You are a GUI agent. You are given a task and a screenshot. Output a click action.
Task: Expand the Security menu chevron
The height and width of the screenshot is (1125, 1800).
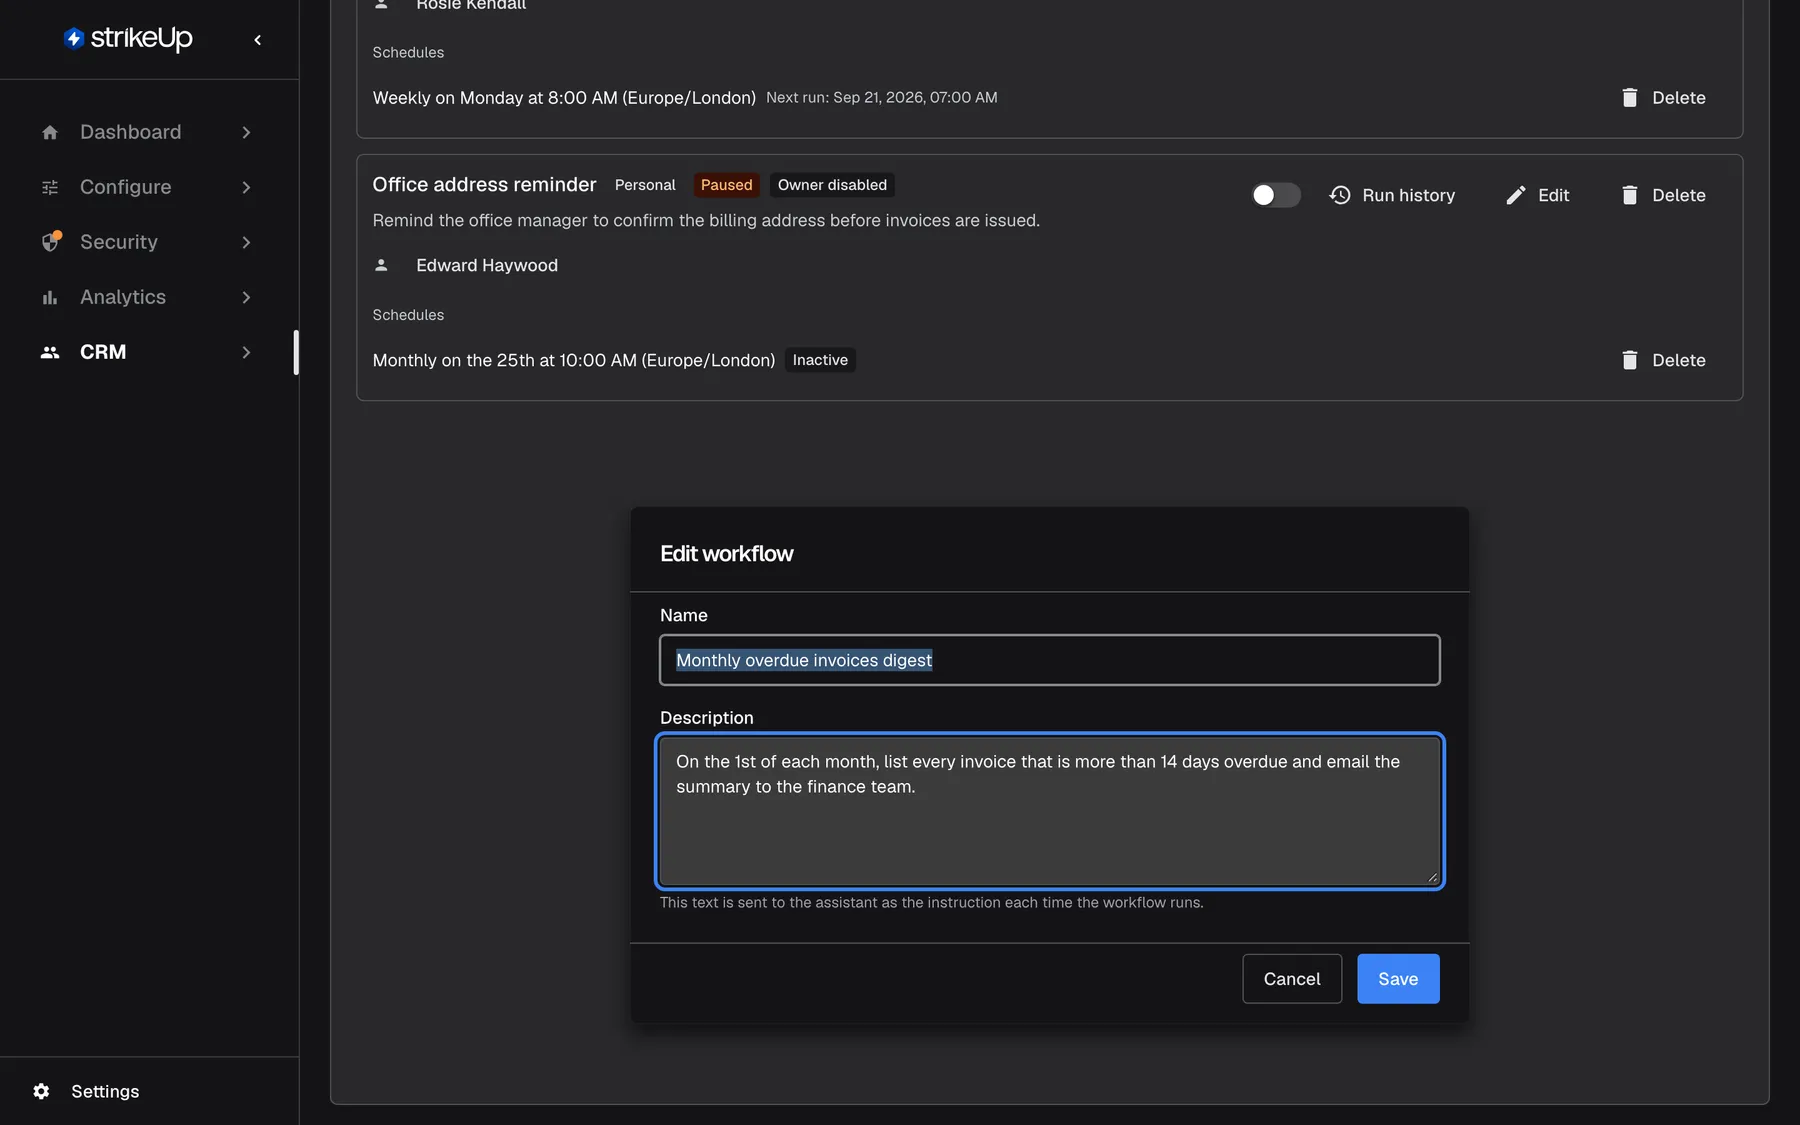[246, 242]
